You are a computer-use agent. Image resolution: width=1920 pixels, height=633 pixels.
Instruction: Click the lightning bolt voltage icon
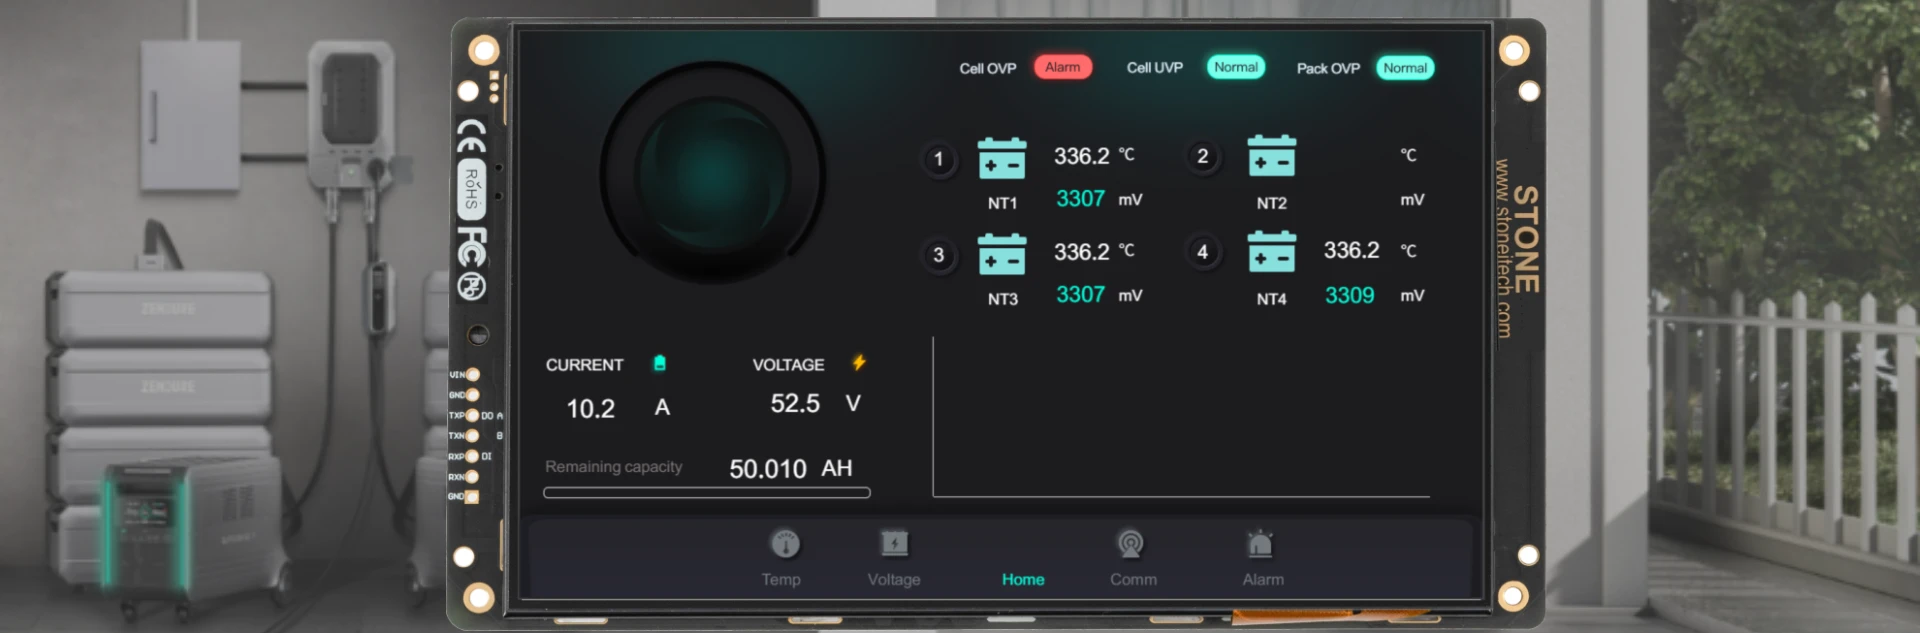[x=859, y=363]
